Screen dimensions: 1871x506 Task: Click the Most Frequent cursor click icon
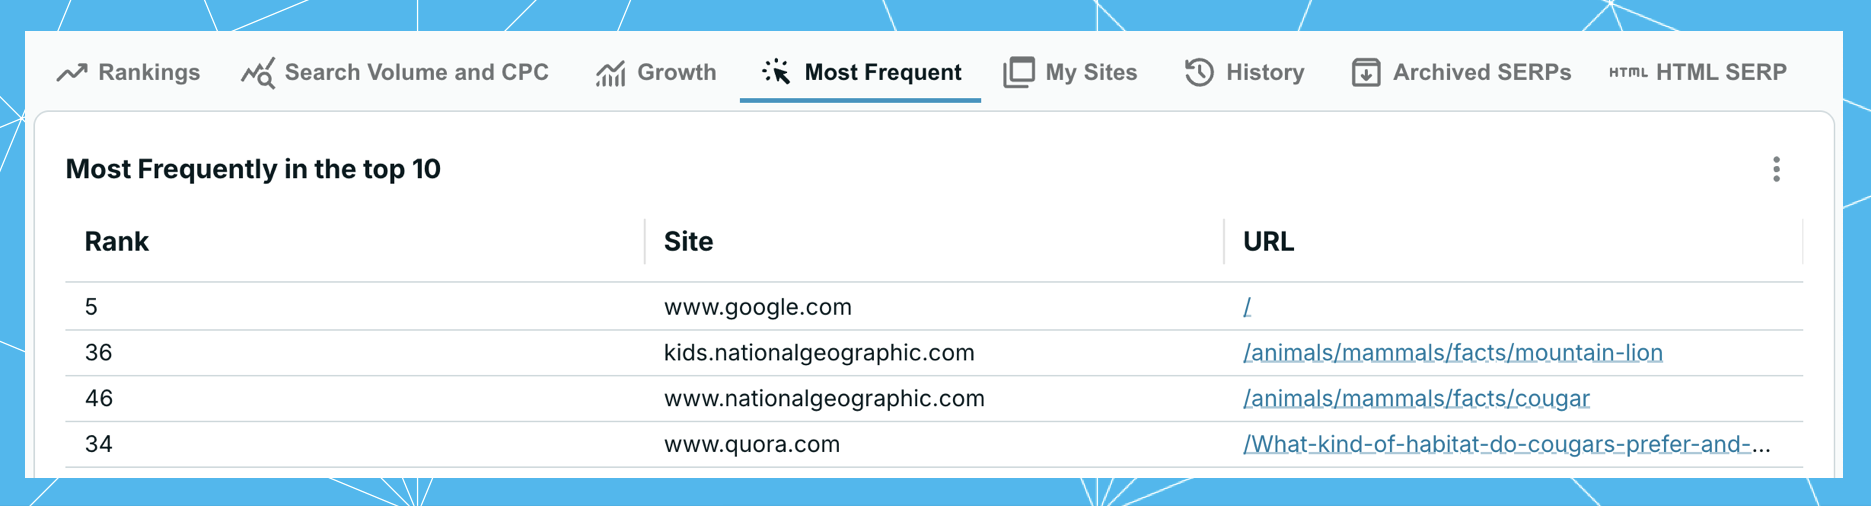pos(776,72)
